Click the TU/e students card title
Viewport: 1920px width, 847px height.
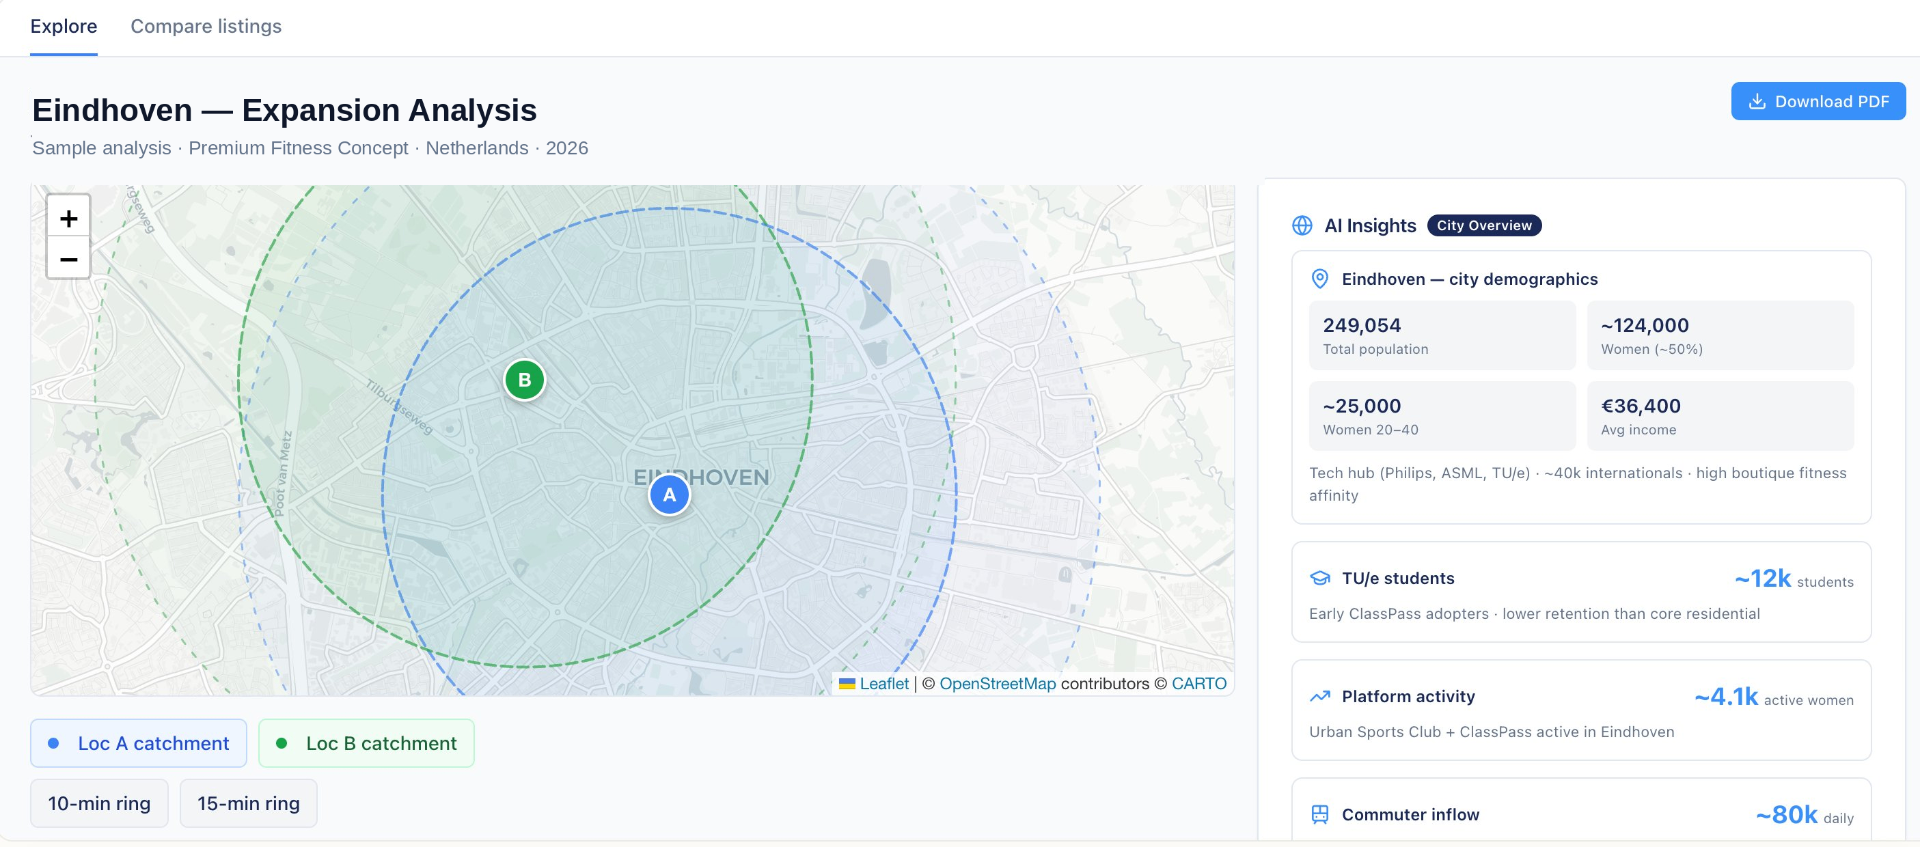1398,579
